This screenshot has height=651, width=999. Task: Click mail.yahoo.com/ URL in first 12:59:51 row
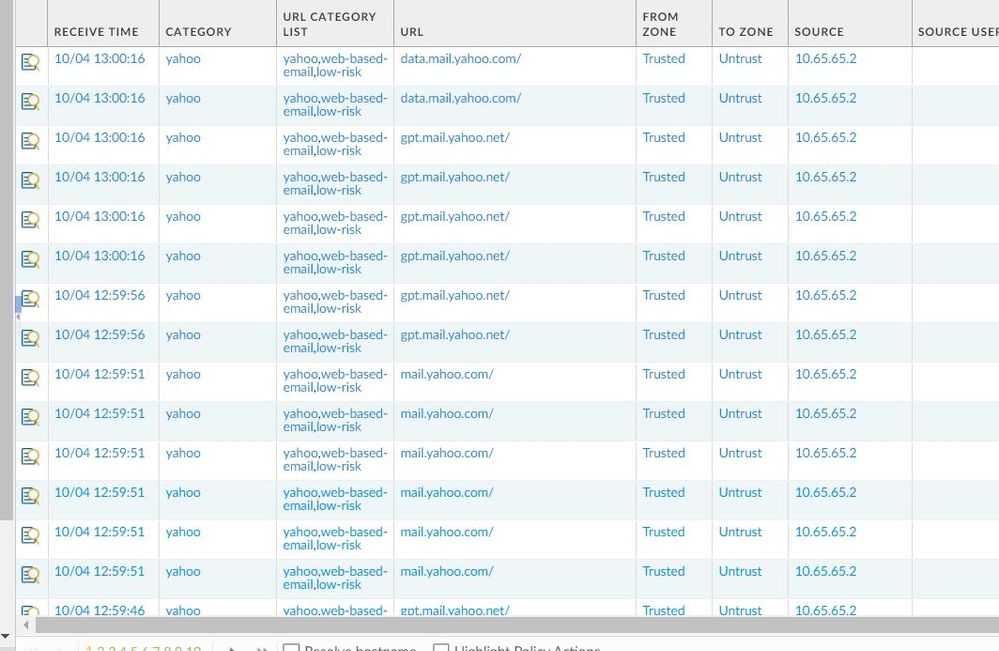[x=447, y=375]
